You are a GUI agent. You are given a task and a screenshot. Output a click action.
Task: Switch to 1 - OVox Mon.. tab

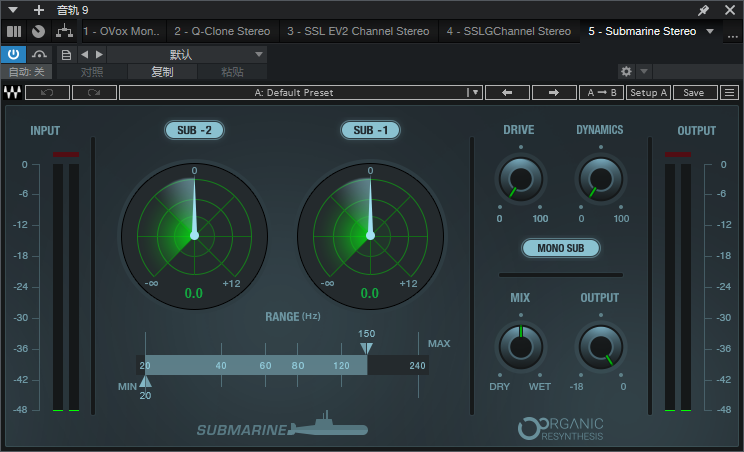(x=122, y=31)
